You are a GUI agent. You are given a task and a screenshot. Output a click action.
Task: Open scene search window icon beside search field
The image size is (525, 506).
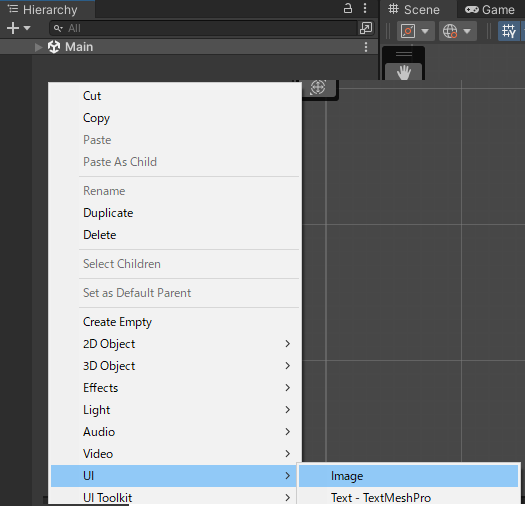[x=366, y=28]
